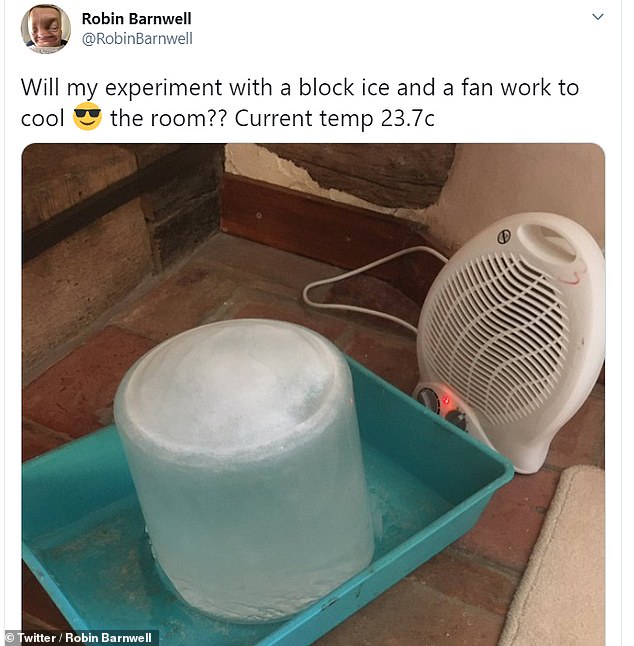
Task: Click the "23.7c" temperature text
Action: pos(407,119)
